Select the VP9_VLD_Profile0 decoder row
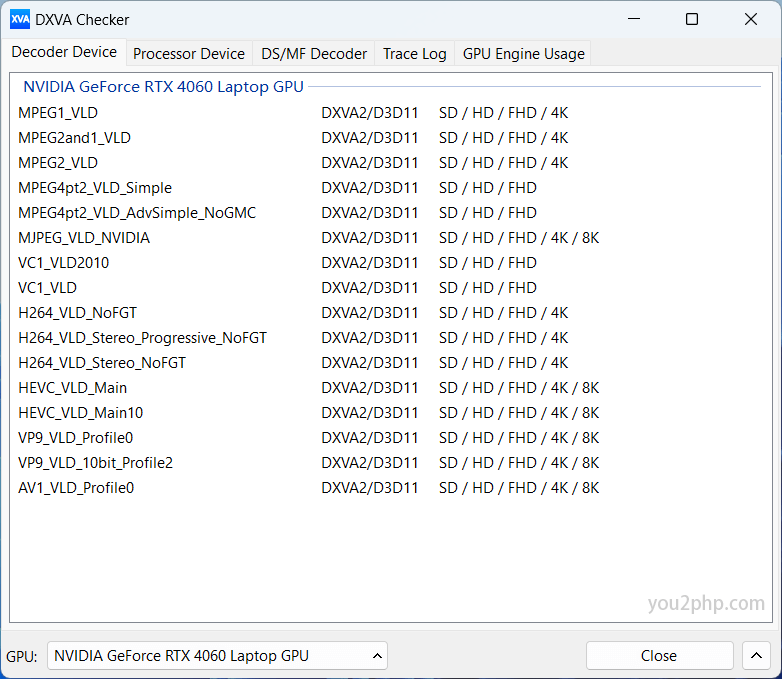Viewport: 782px width, 679px height. [75, 438]
